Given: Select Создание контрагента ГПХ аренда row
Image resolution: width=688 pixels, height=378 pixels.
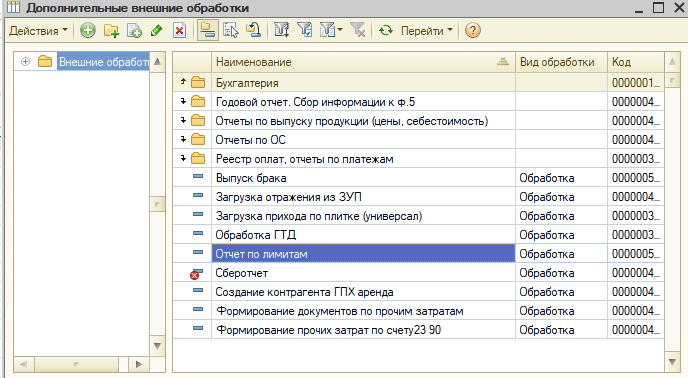Looking at the screenshot, I should click(x=418, y=292).
